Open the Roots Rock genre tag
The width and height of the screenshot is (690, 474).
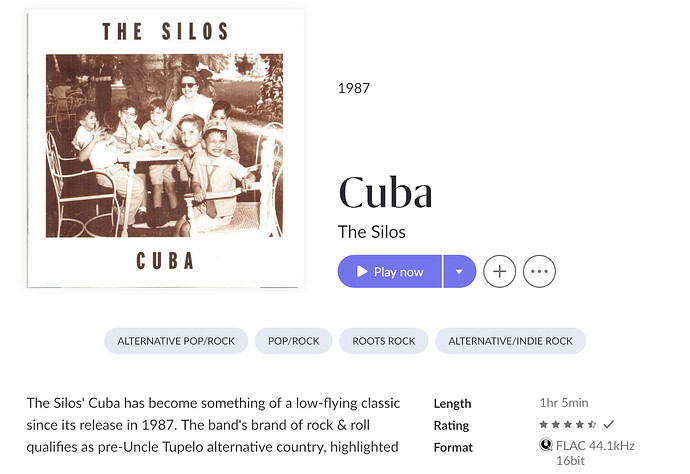(384, 341)
